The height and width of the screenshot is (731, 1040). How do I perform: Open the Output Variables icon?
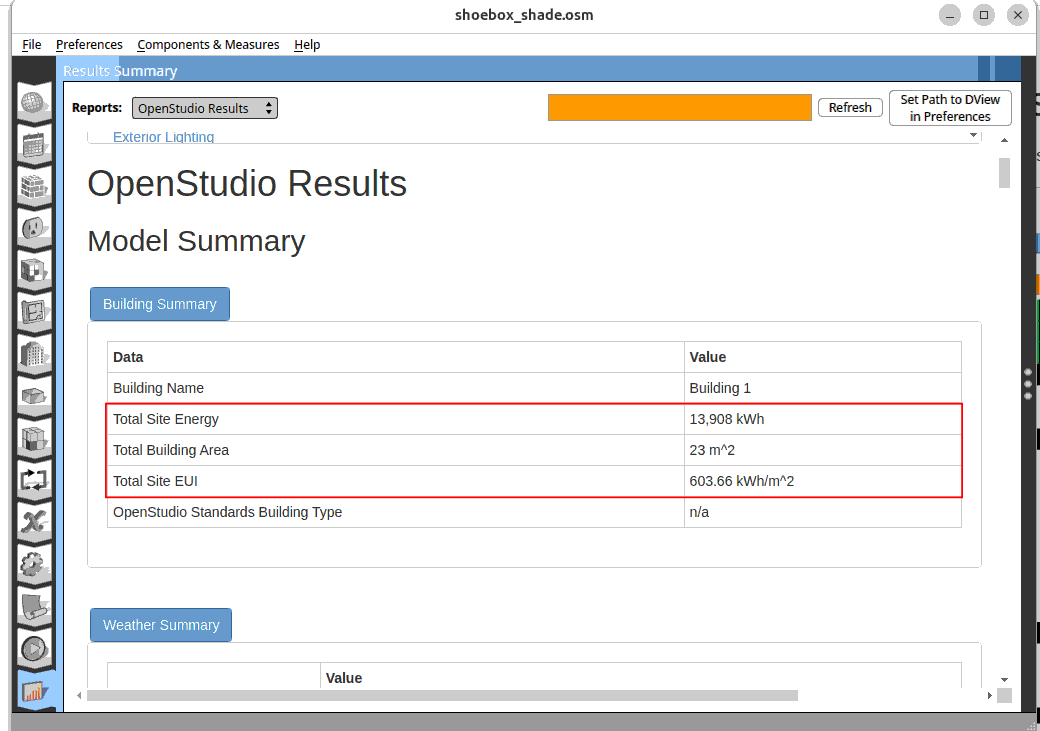tap(35, 522)
